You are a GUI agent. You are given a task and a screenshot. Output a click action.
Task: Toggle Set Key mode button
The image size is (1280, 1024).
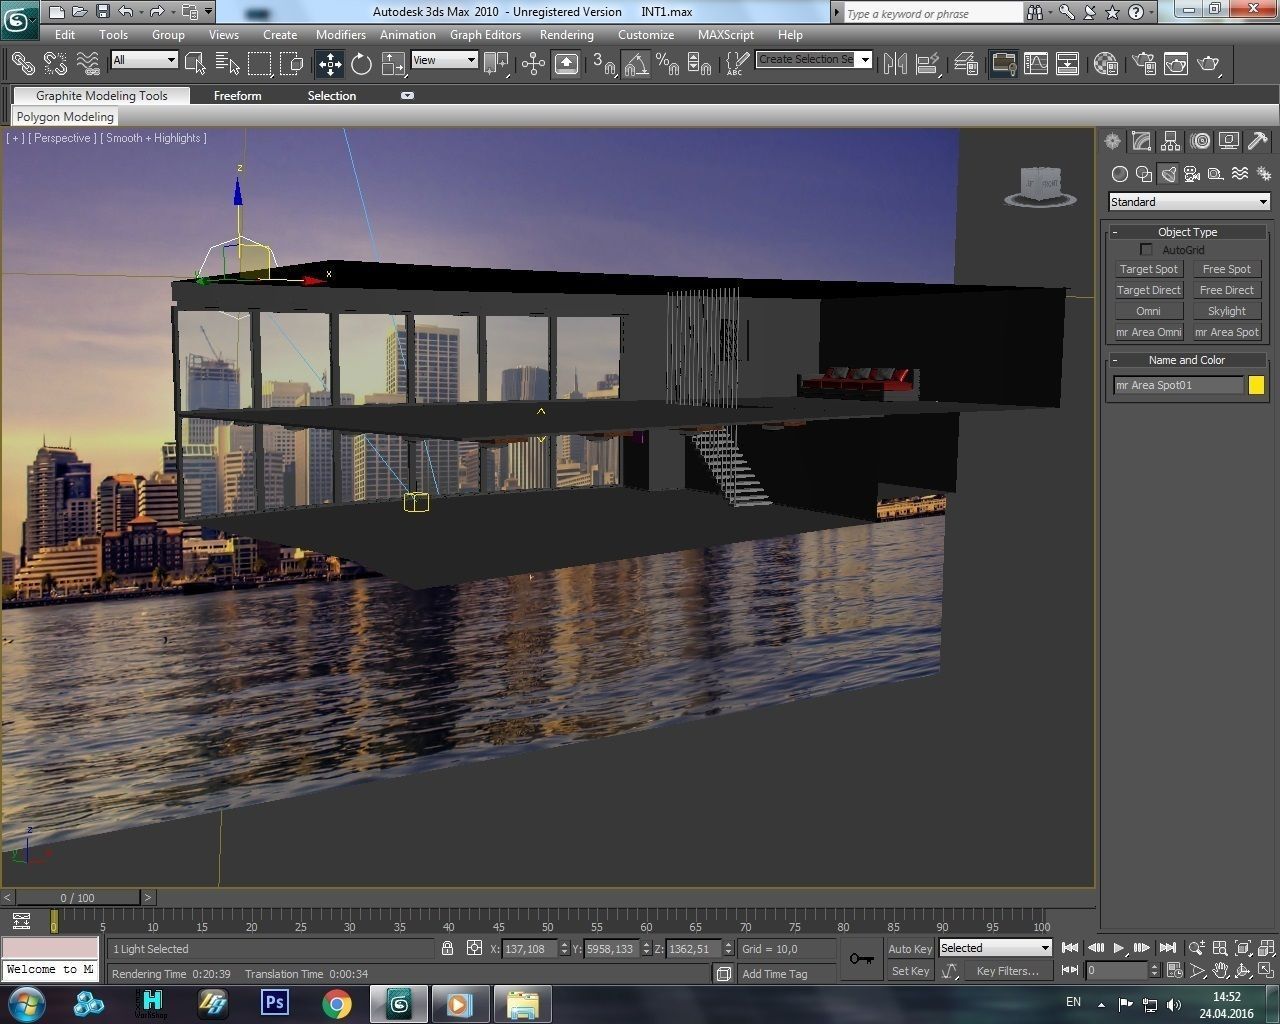click(x=910, y=971)
